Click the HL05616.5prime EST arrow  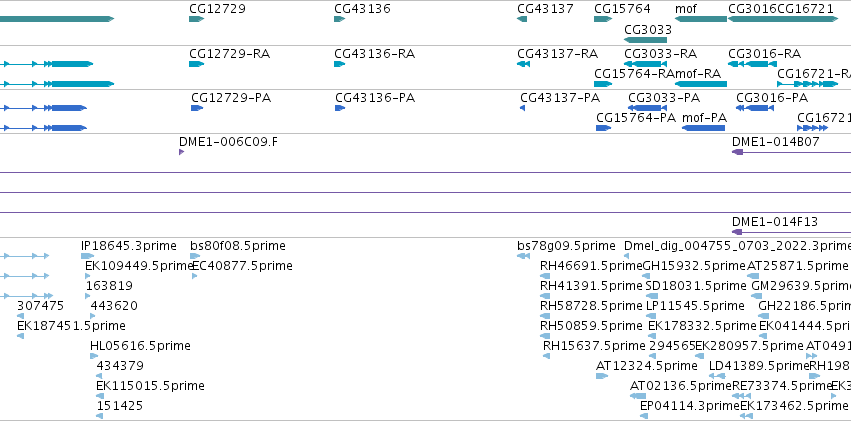pyautogui.click(x=94, y=356)
